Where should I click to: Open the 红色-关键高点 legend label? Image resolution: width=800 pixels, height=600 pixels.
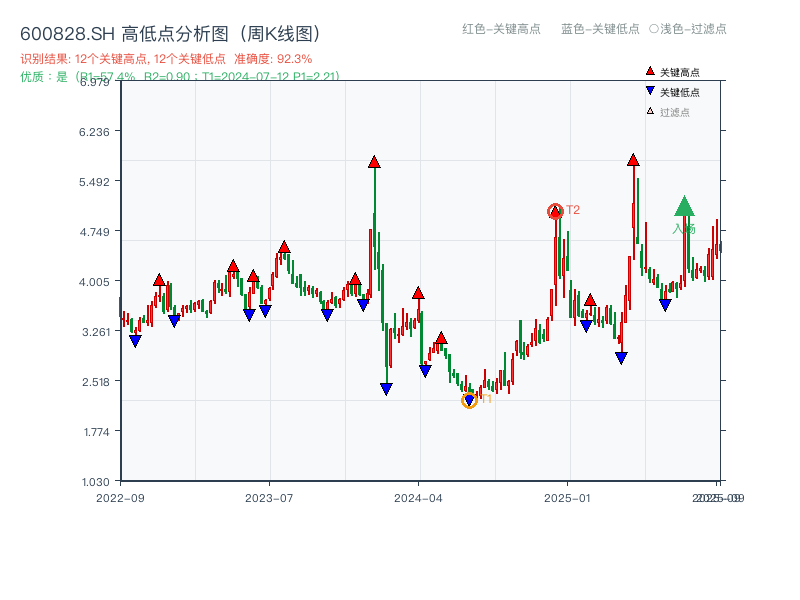pyautogui.click(x=500, y=30)
